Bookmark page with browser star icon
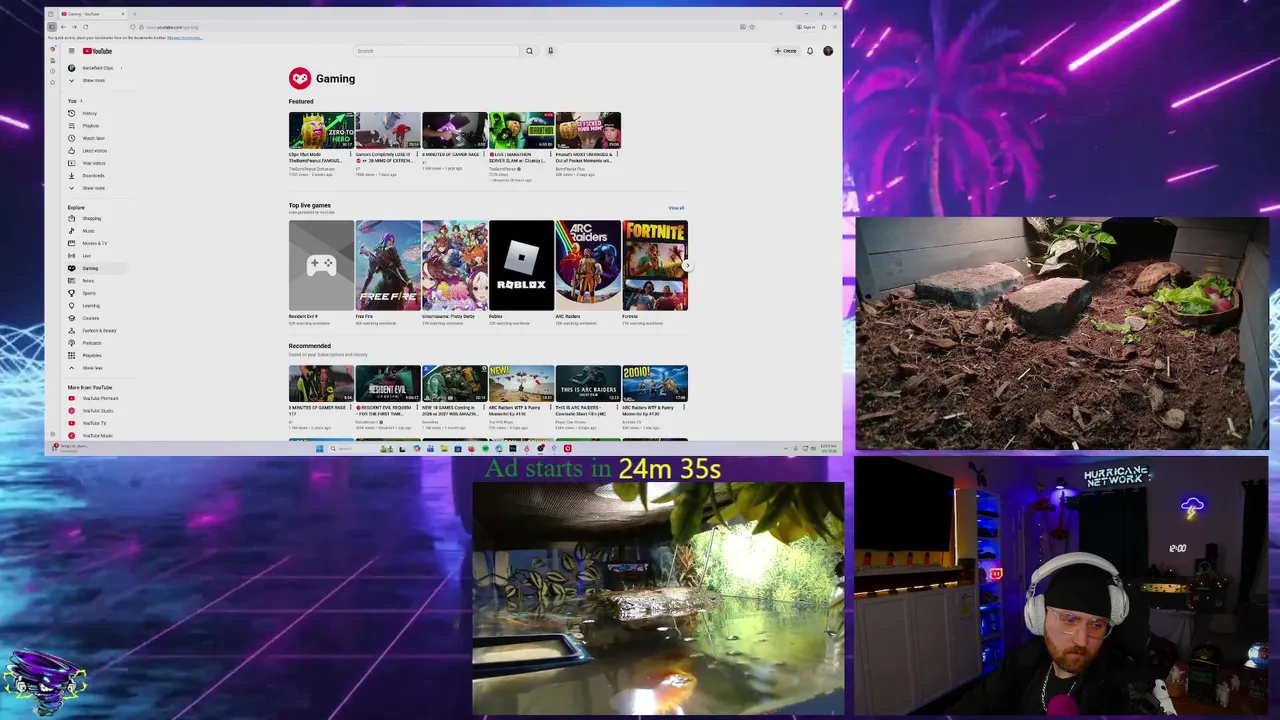The width and height of the screenshot is (1280, 720). coord(752,27)
